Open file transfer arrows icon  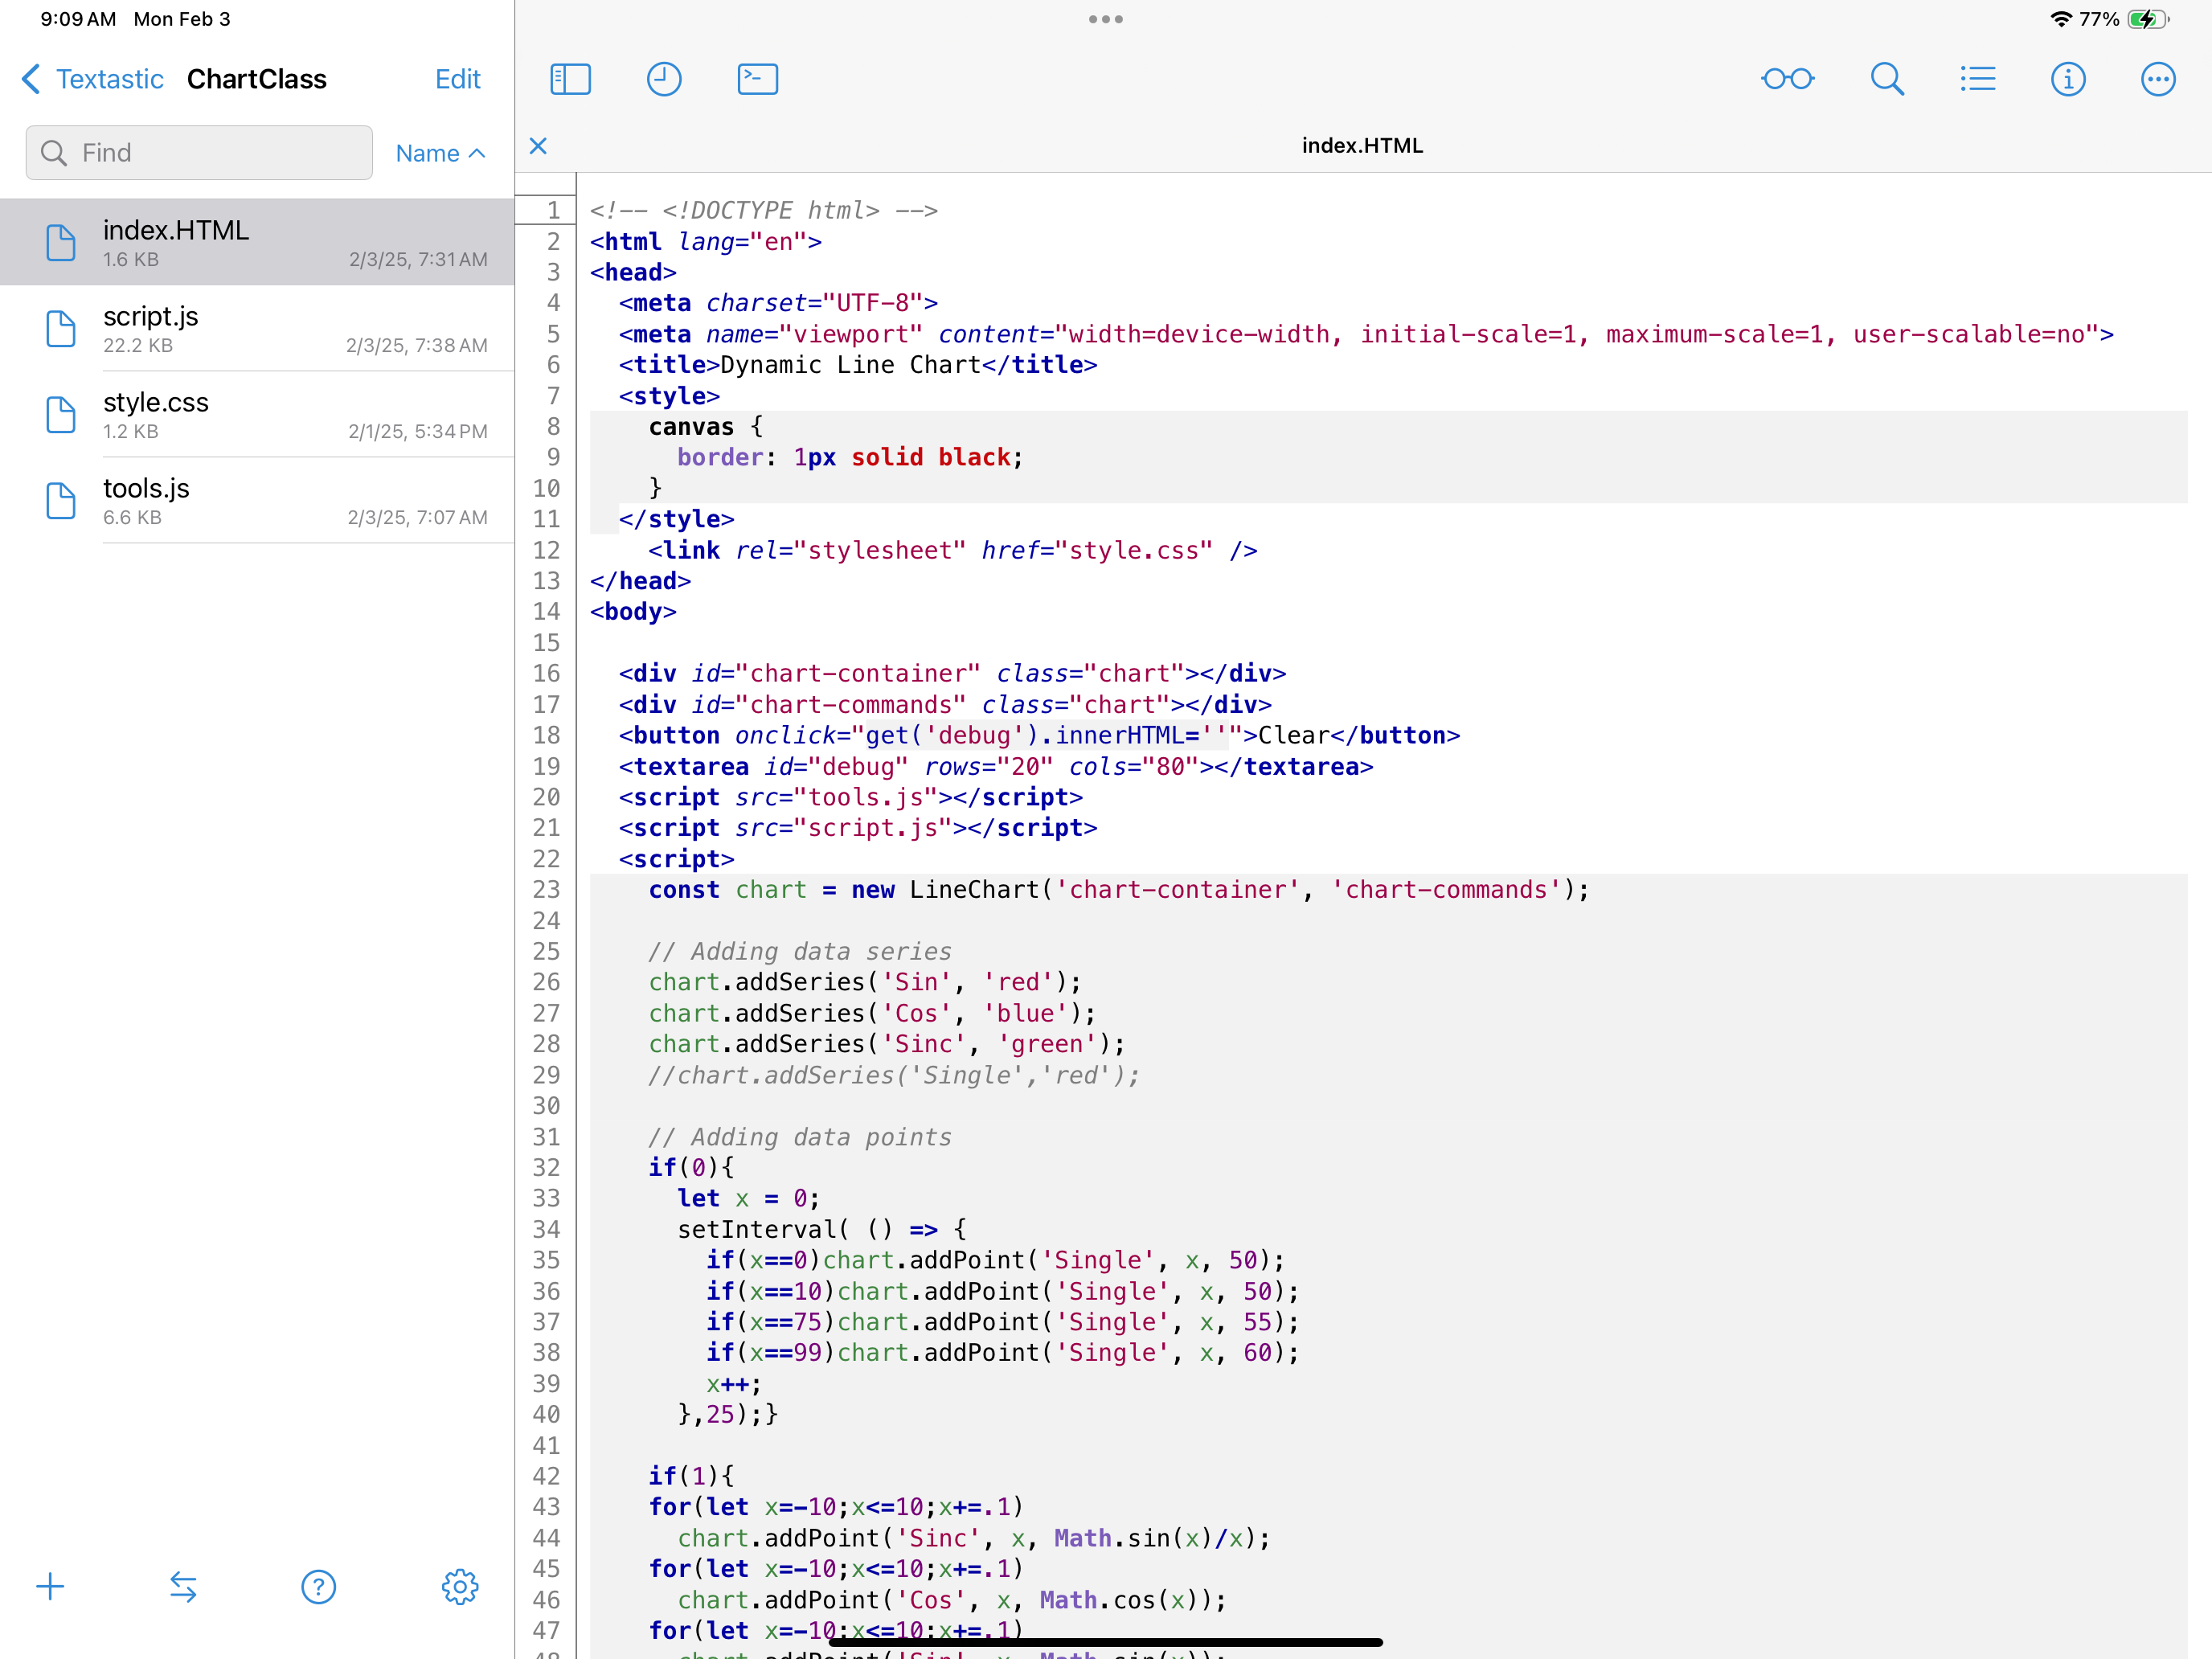183,1586
